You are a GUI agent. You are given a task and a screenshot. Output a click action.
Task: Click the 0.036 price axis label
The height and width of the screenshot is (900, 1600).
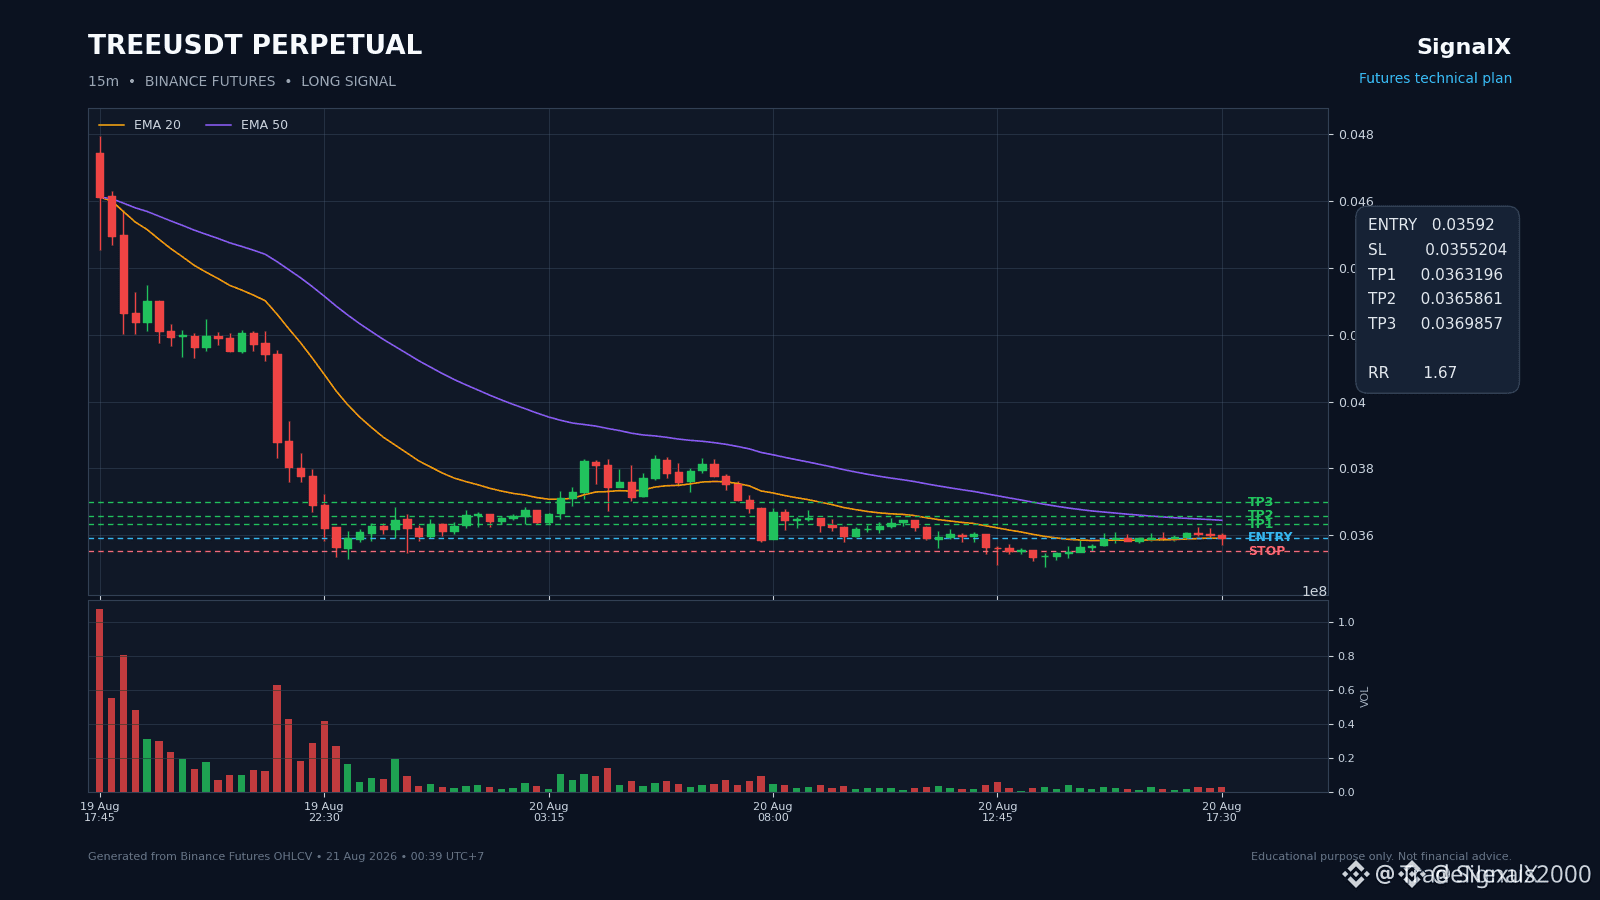coord(1356,536)
